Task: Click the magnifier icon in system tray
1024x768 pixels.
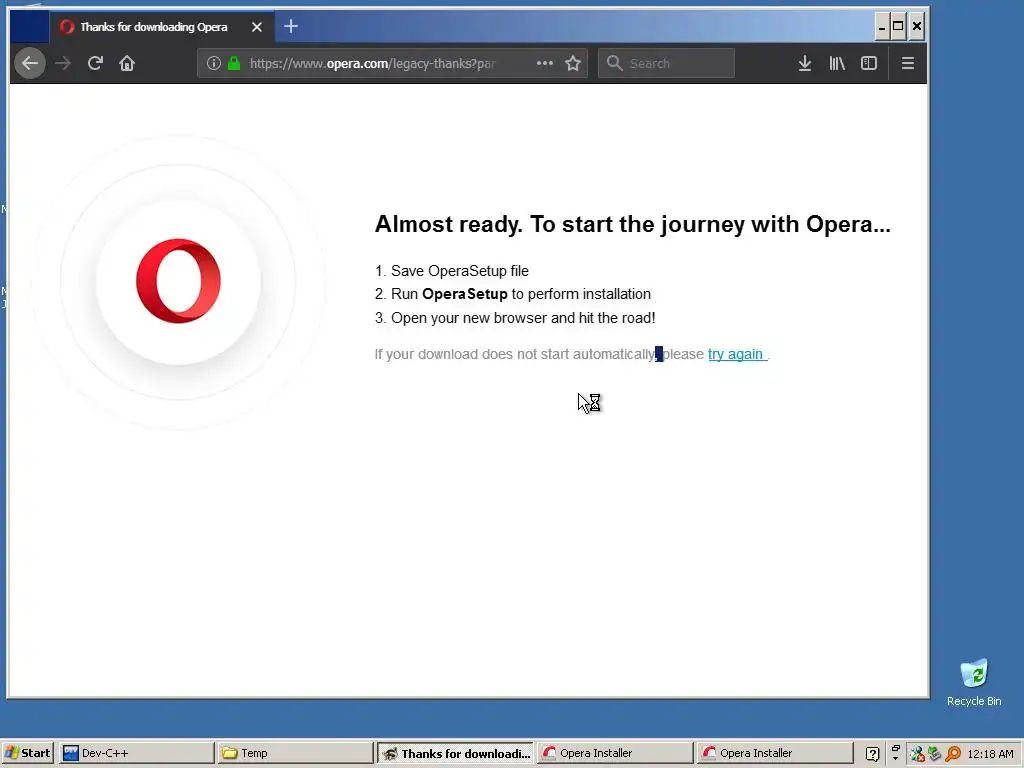Action: [953, 754]
